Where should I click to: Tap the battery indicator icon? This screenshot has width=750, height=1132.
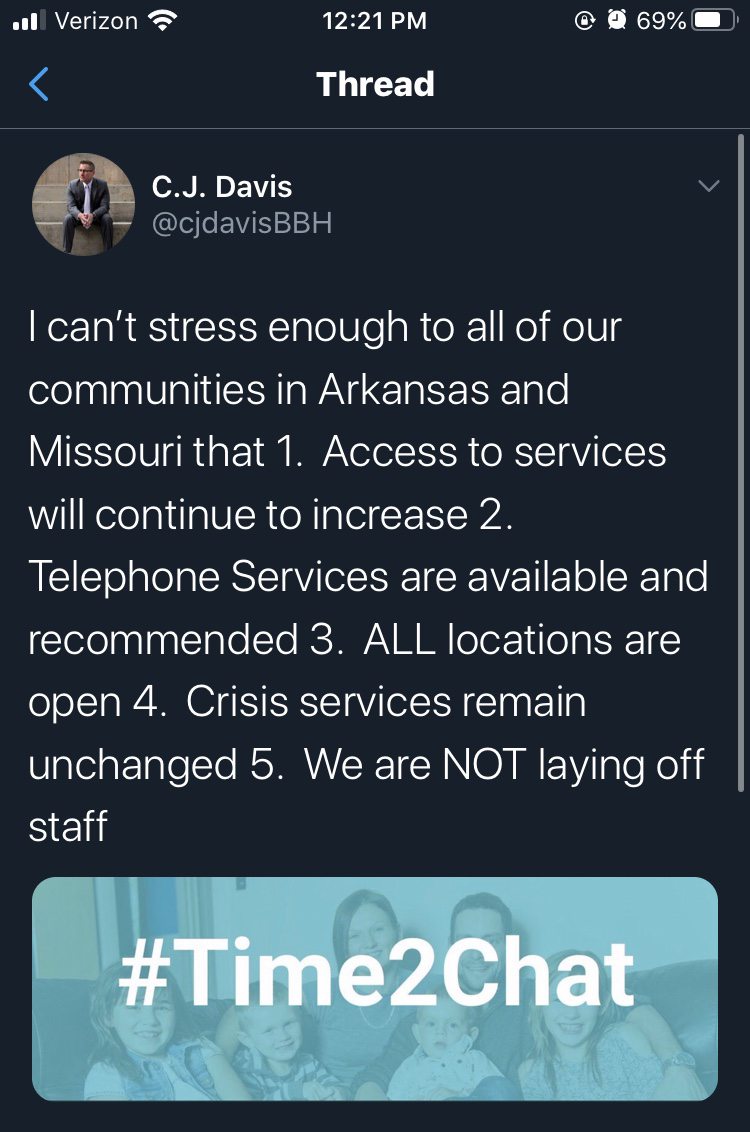pyautogui.click(x=715, y=21)
